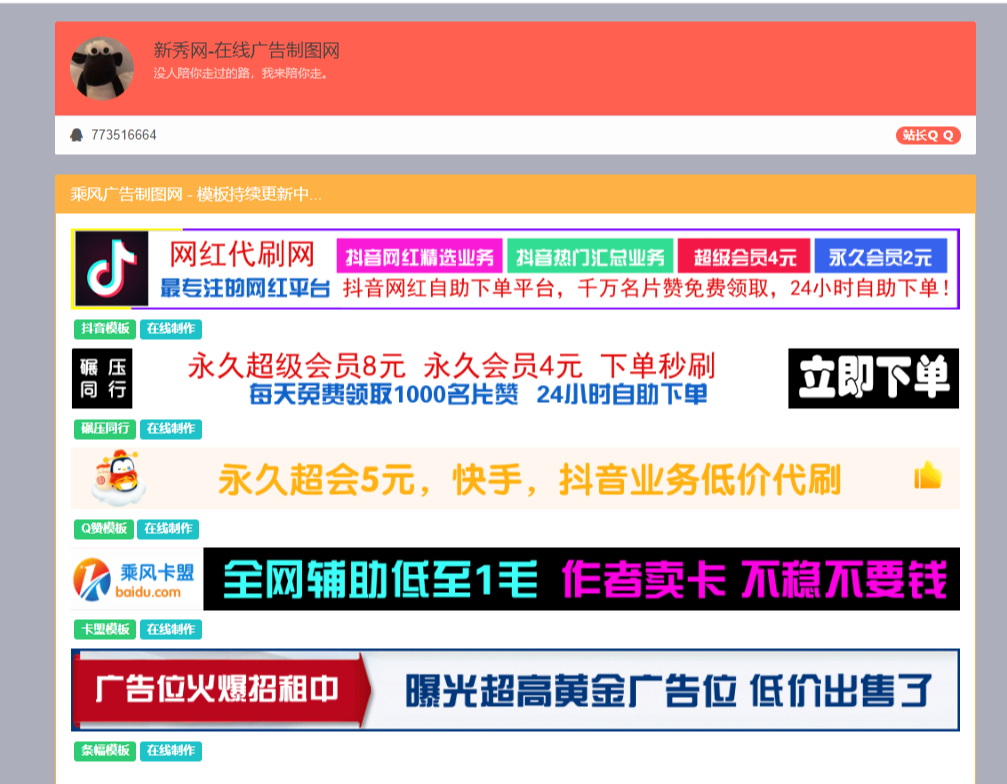Click the 抖音热门汇总业务 green label
This screenshot has width=1007, height=784.
[x=590, y=257]
